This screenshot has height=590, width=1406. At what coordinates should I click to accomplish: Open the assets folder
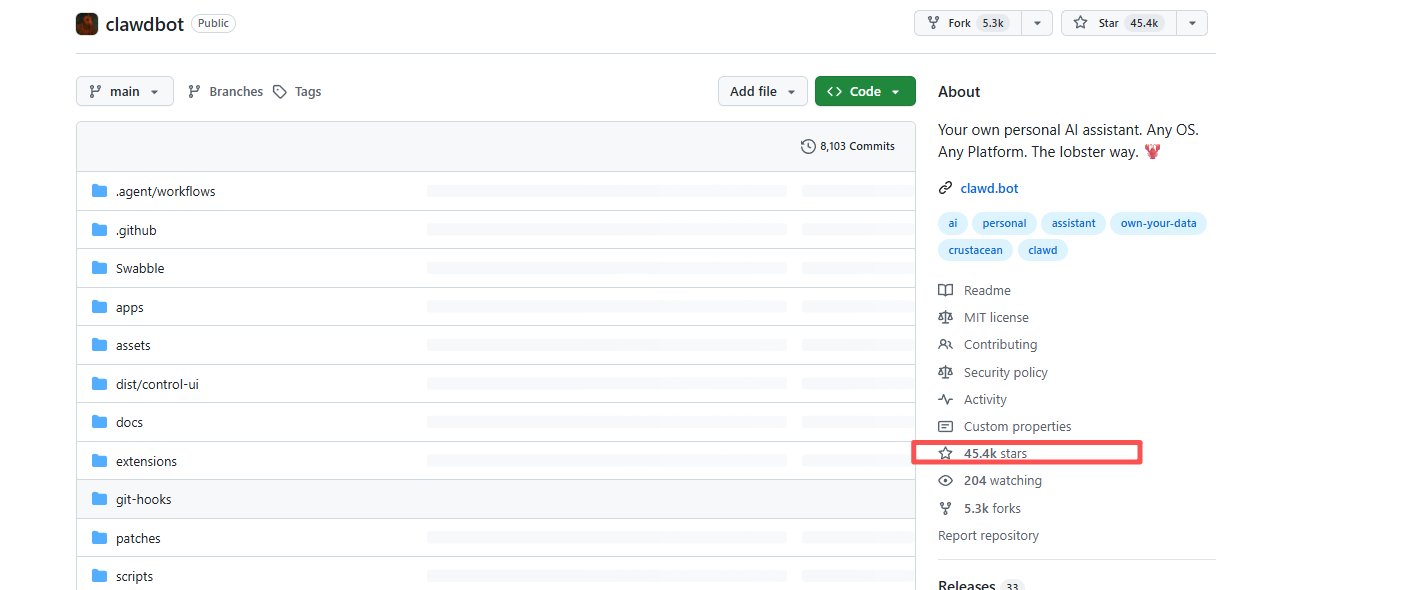pyautogui.click(x=133, y=345)
